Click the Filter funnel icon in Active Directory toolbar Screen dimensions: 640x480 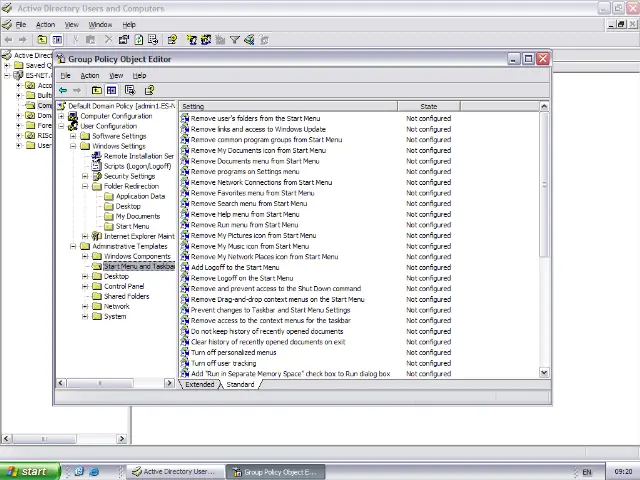point(235,40)
